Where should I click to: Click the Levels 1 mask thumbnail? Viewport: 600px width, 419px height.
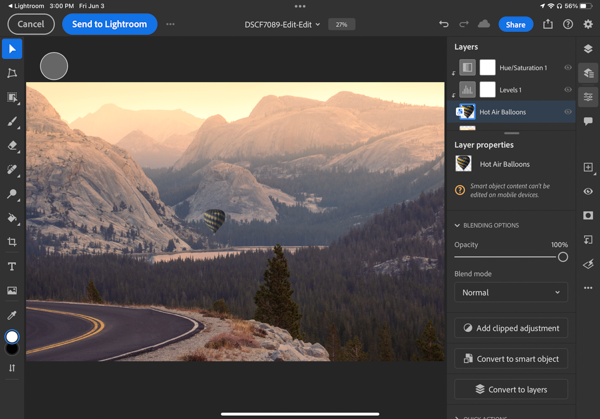click(488, 90)
